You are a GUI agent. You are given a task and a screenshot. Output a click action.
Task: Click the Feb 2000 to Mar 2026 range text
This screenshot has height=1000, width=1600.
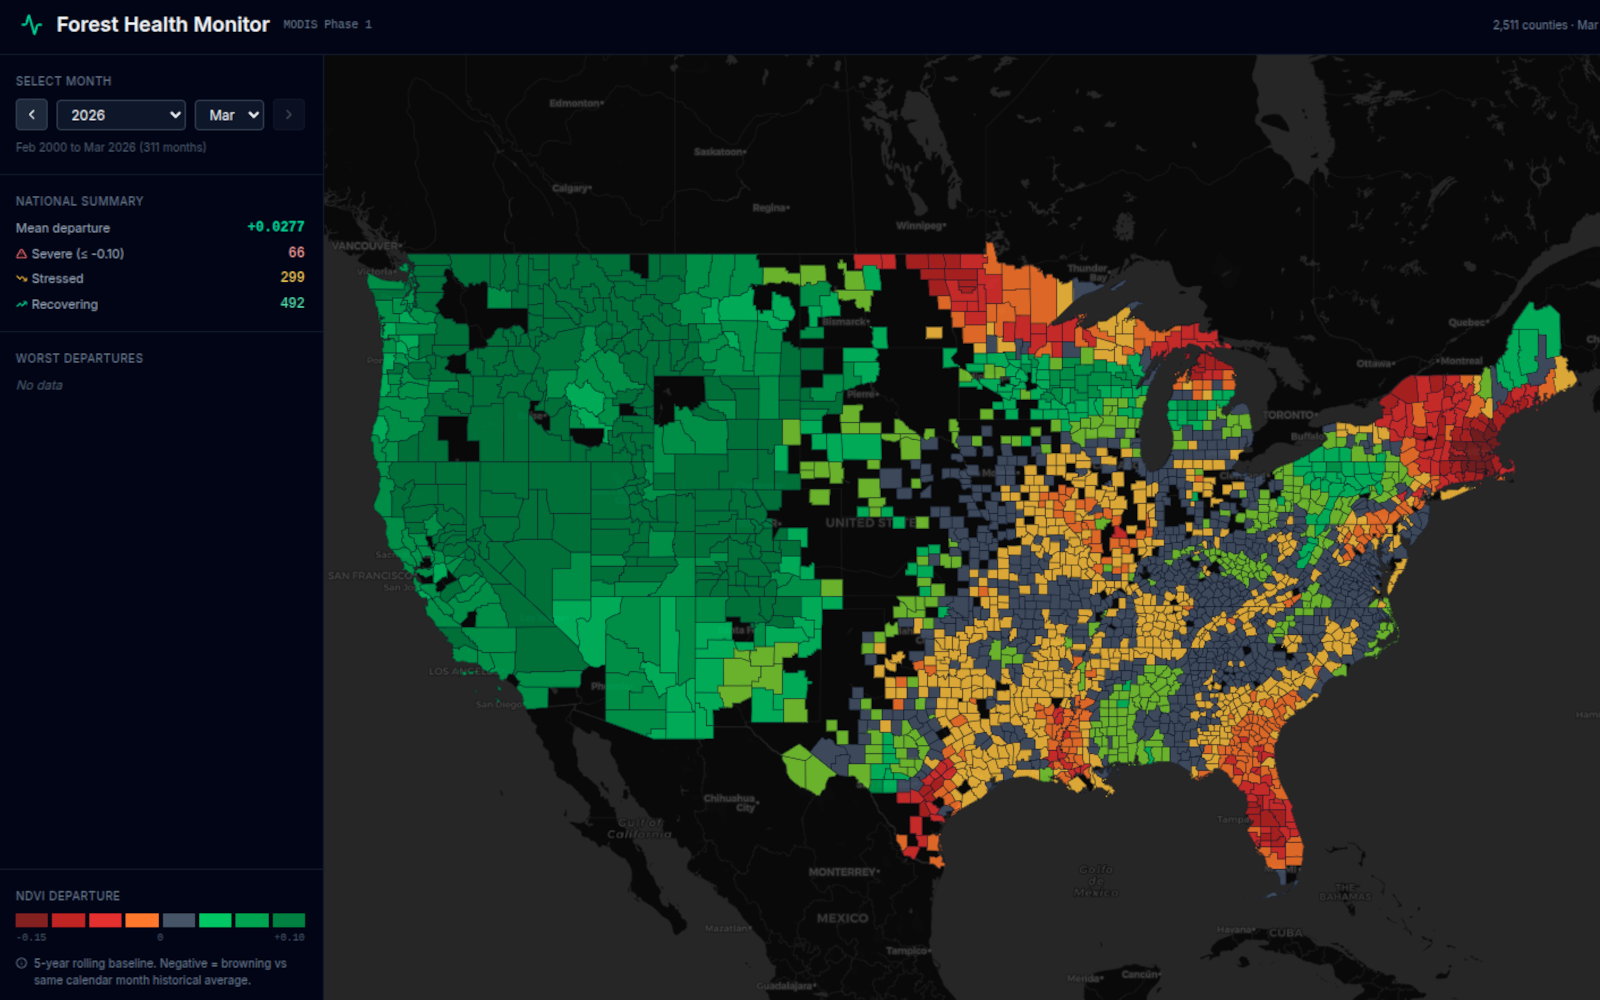pyautogui.click(x=110, y=147)
